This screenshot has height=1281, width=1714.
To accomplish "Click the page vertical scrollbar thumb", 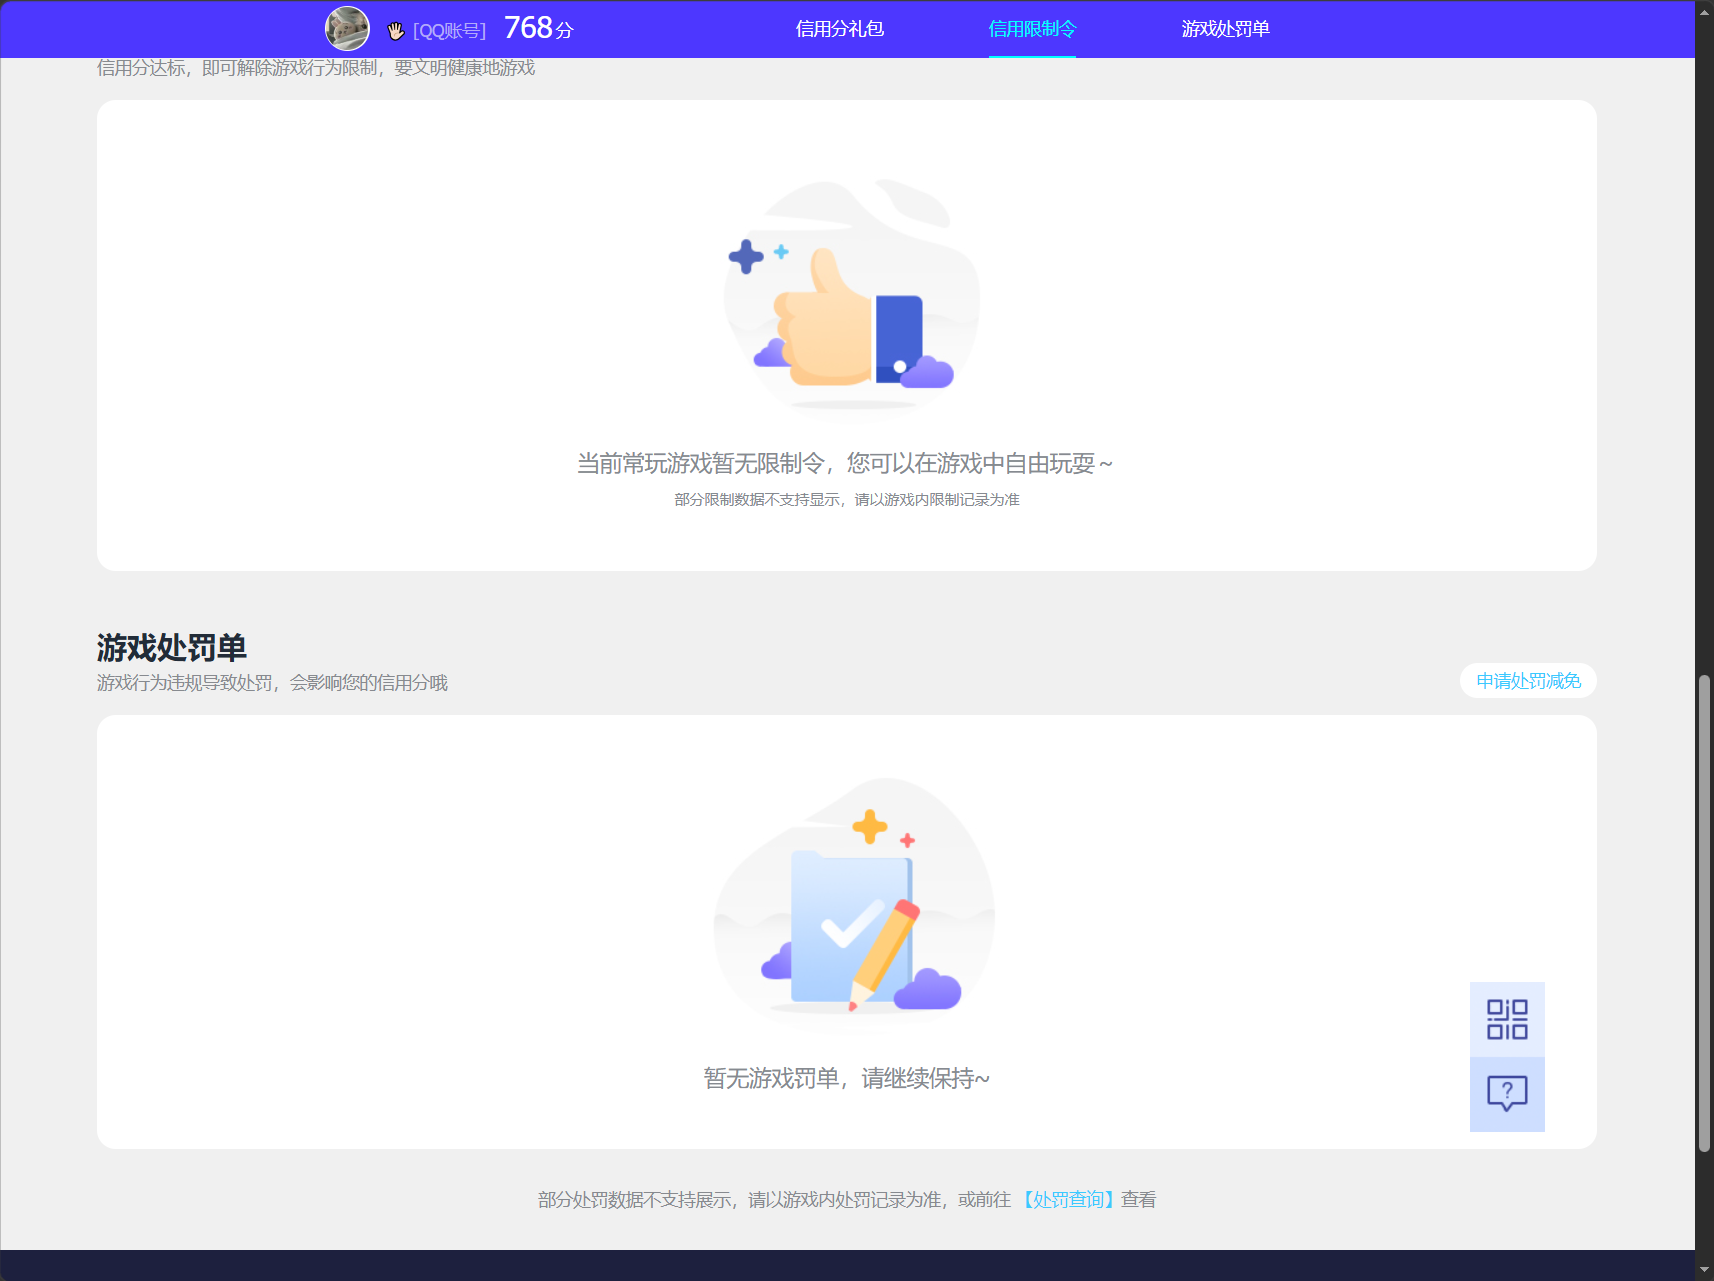I will click(x=1704, y=913).
